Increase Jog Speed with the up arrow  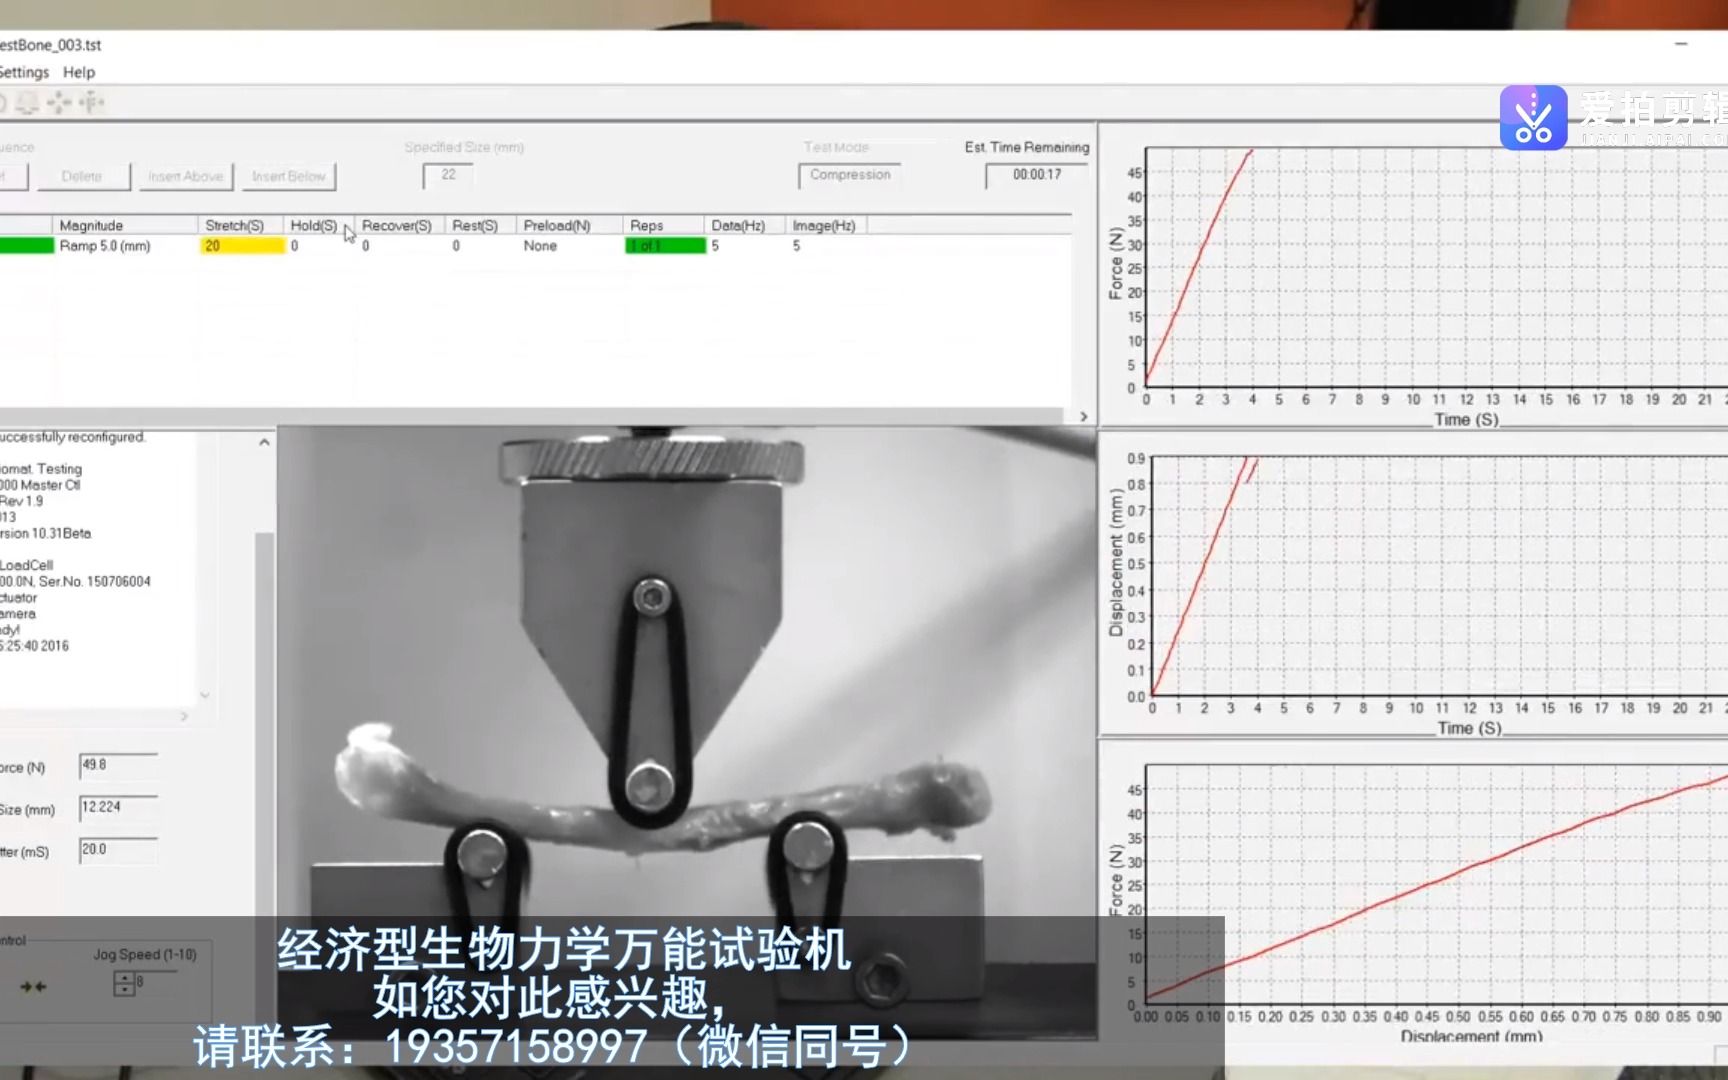coord(124,978)
